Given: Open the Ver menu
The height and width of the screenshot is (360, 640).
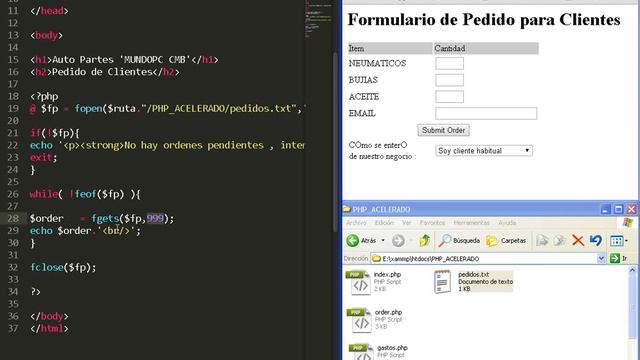Looking at the screenshot, I should coord(407,223).
